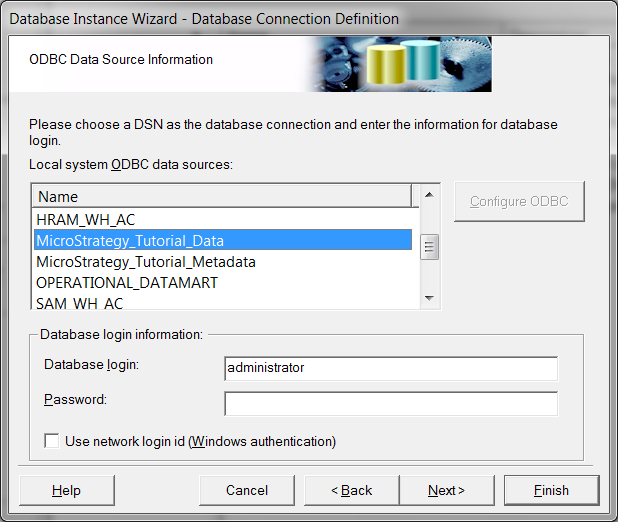Viewport: 618px width, 522px height.
Task: Cancel the Database Instance Wizard
Action: [247, 490]
